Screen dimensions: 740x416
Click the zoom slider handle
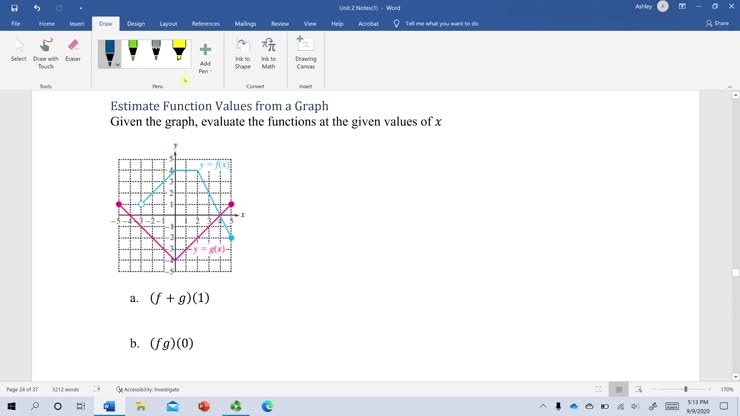coord(686,389)
